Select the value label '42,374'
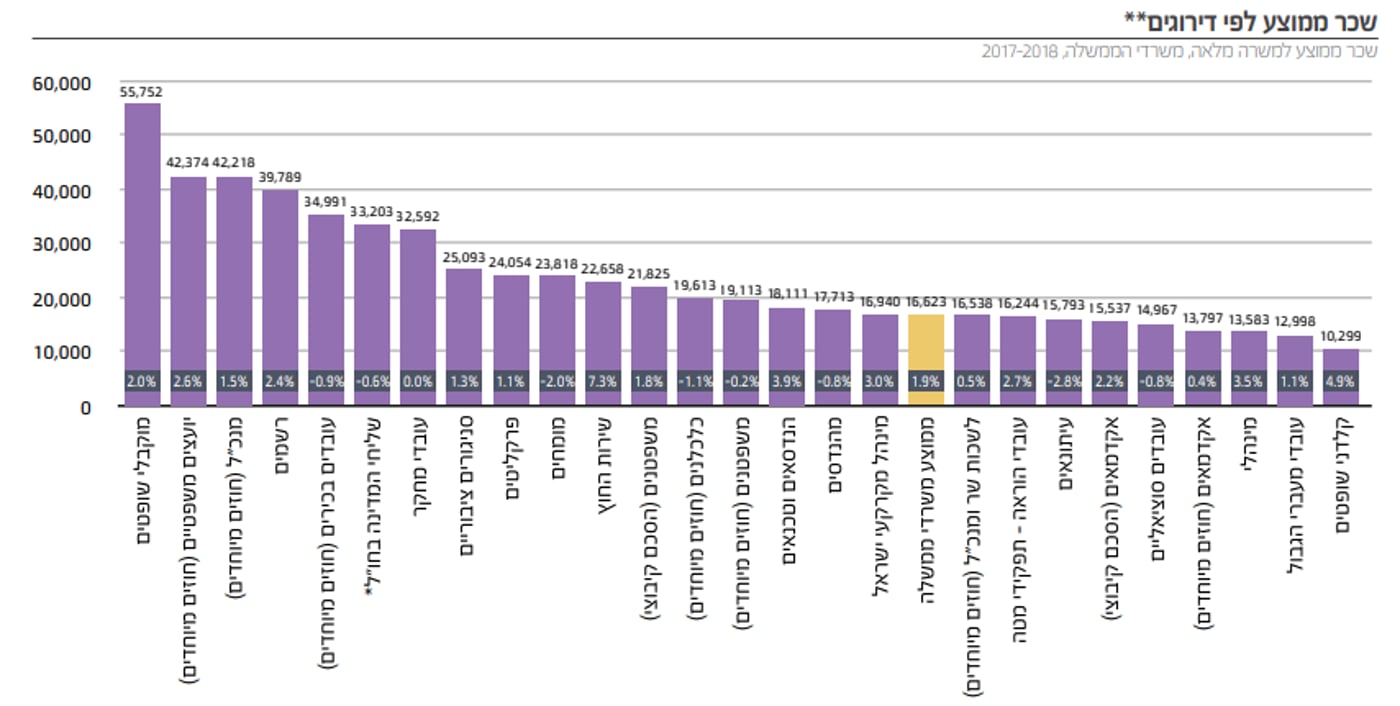 click(x=187, y=164)
